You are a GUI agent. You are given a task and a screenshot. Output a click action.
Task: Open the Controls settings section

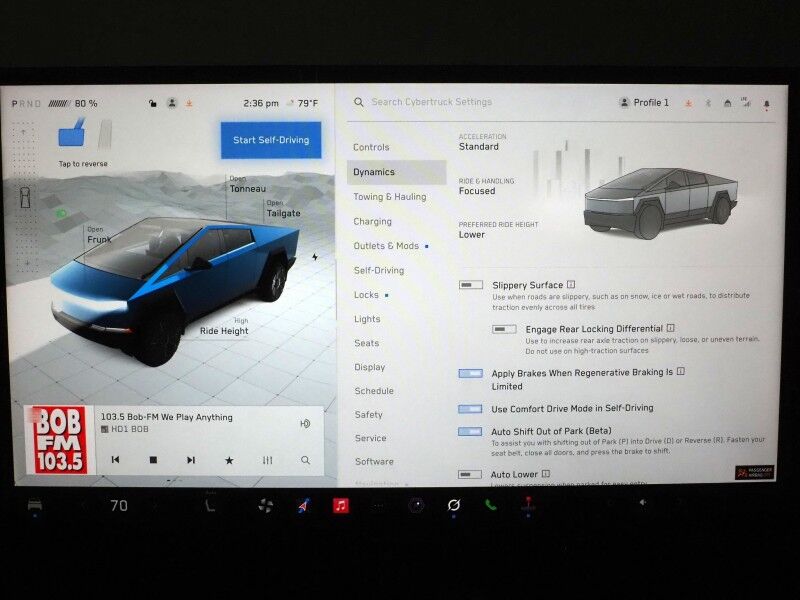point(371,147)
